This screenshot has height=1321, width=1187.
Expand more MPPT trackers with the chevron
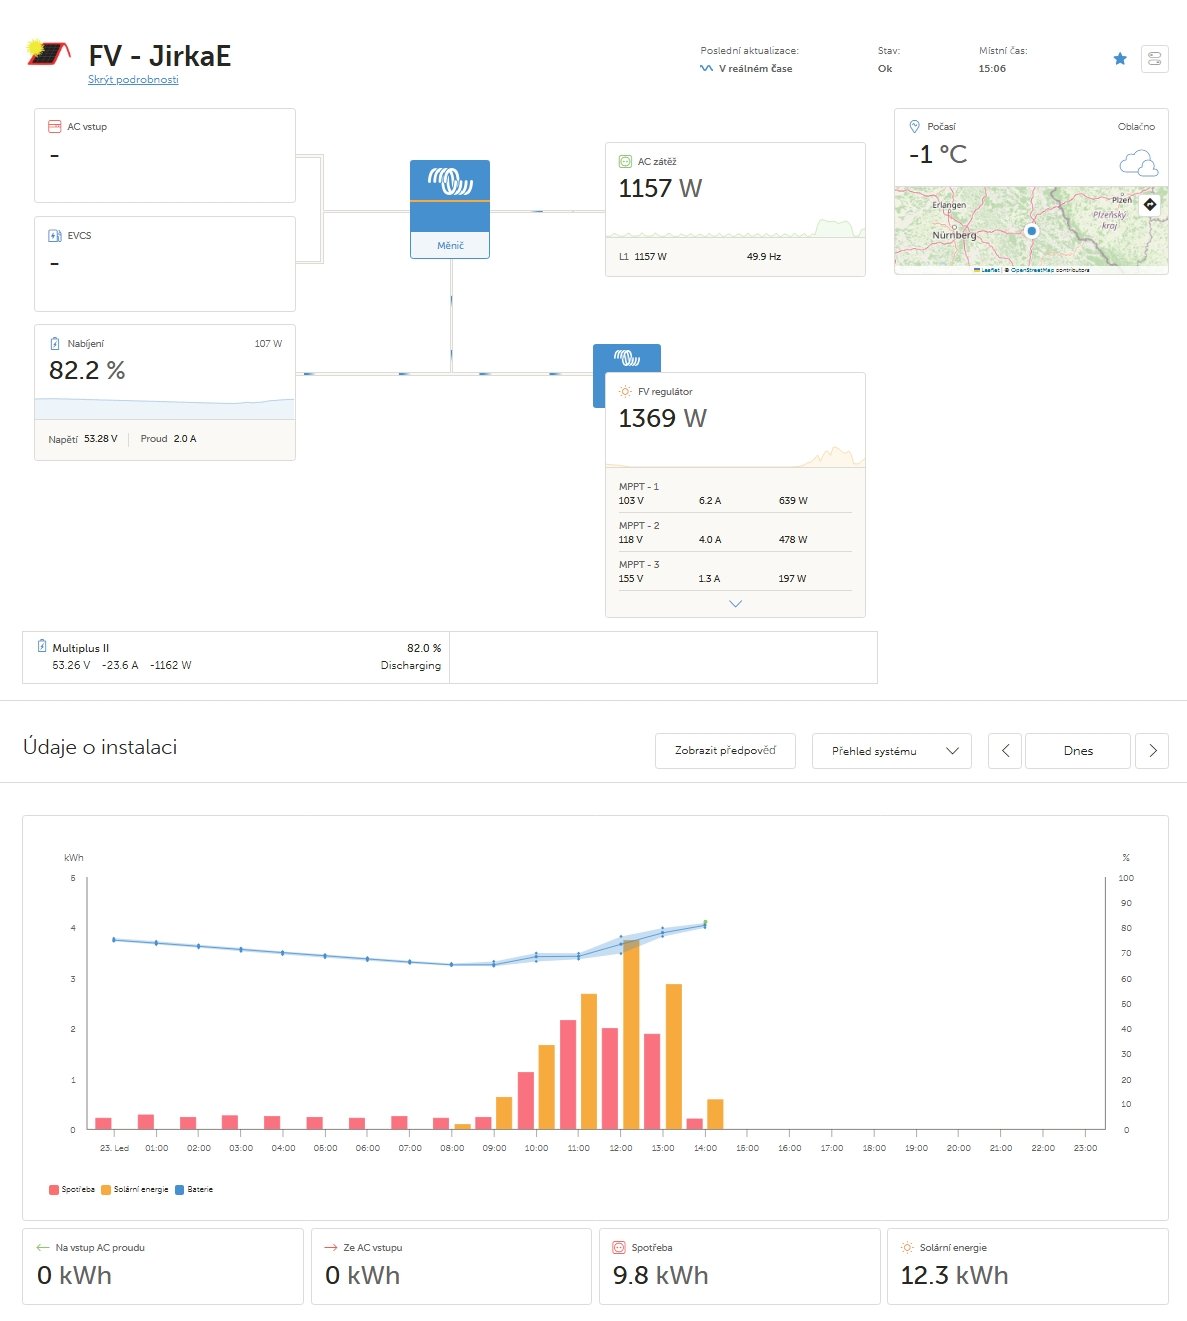click(736, 604)
